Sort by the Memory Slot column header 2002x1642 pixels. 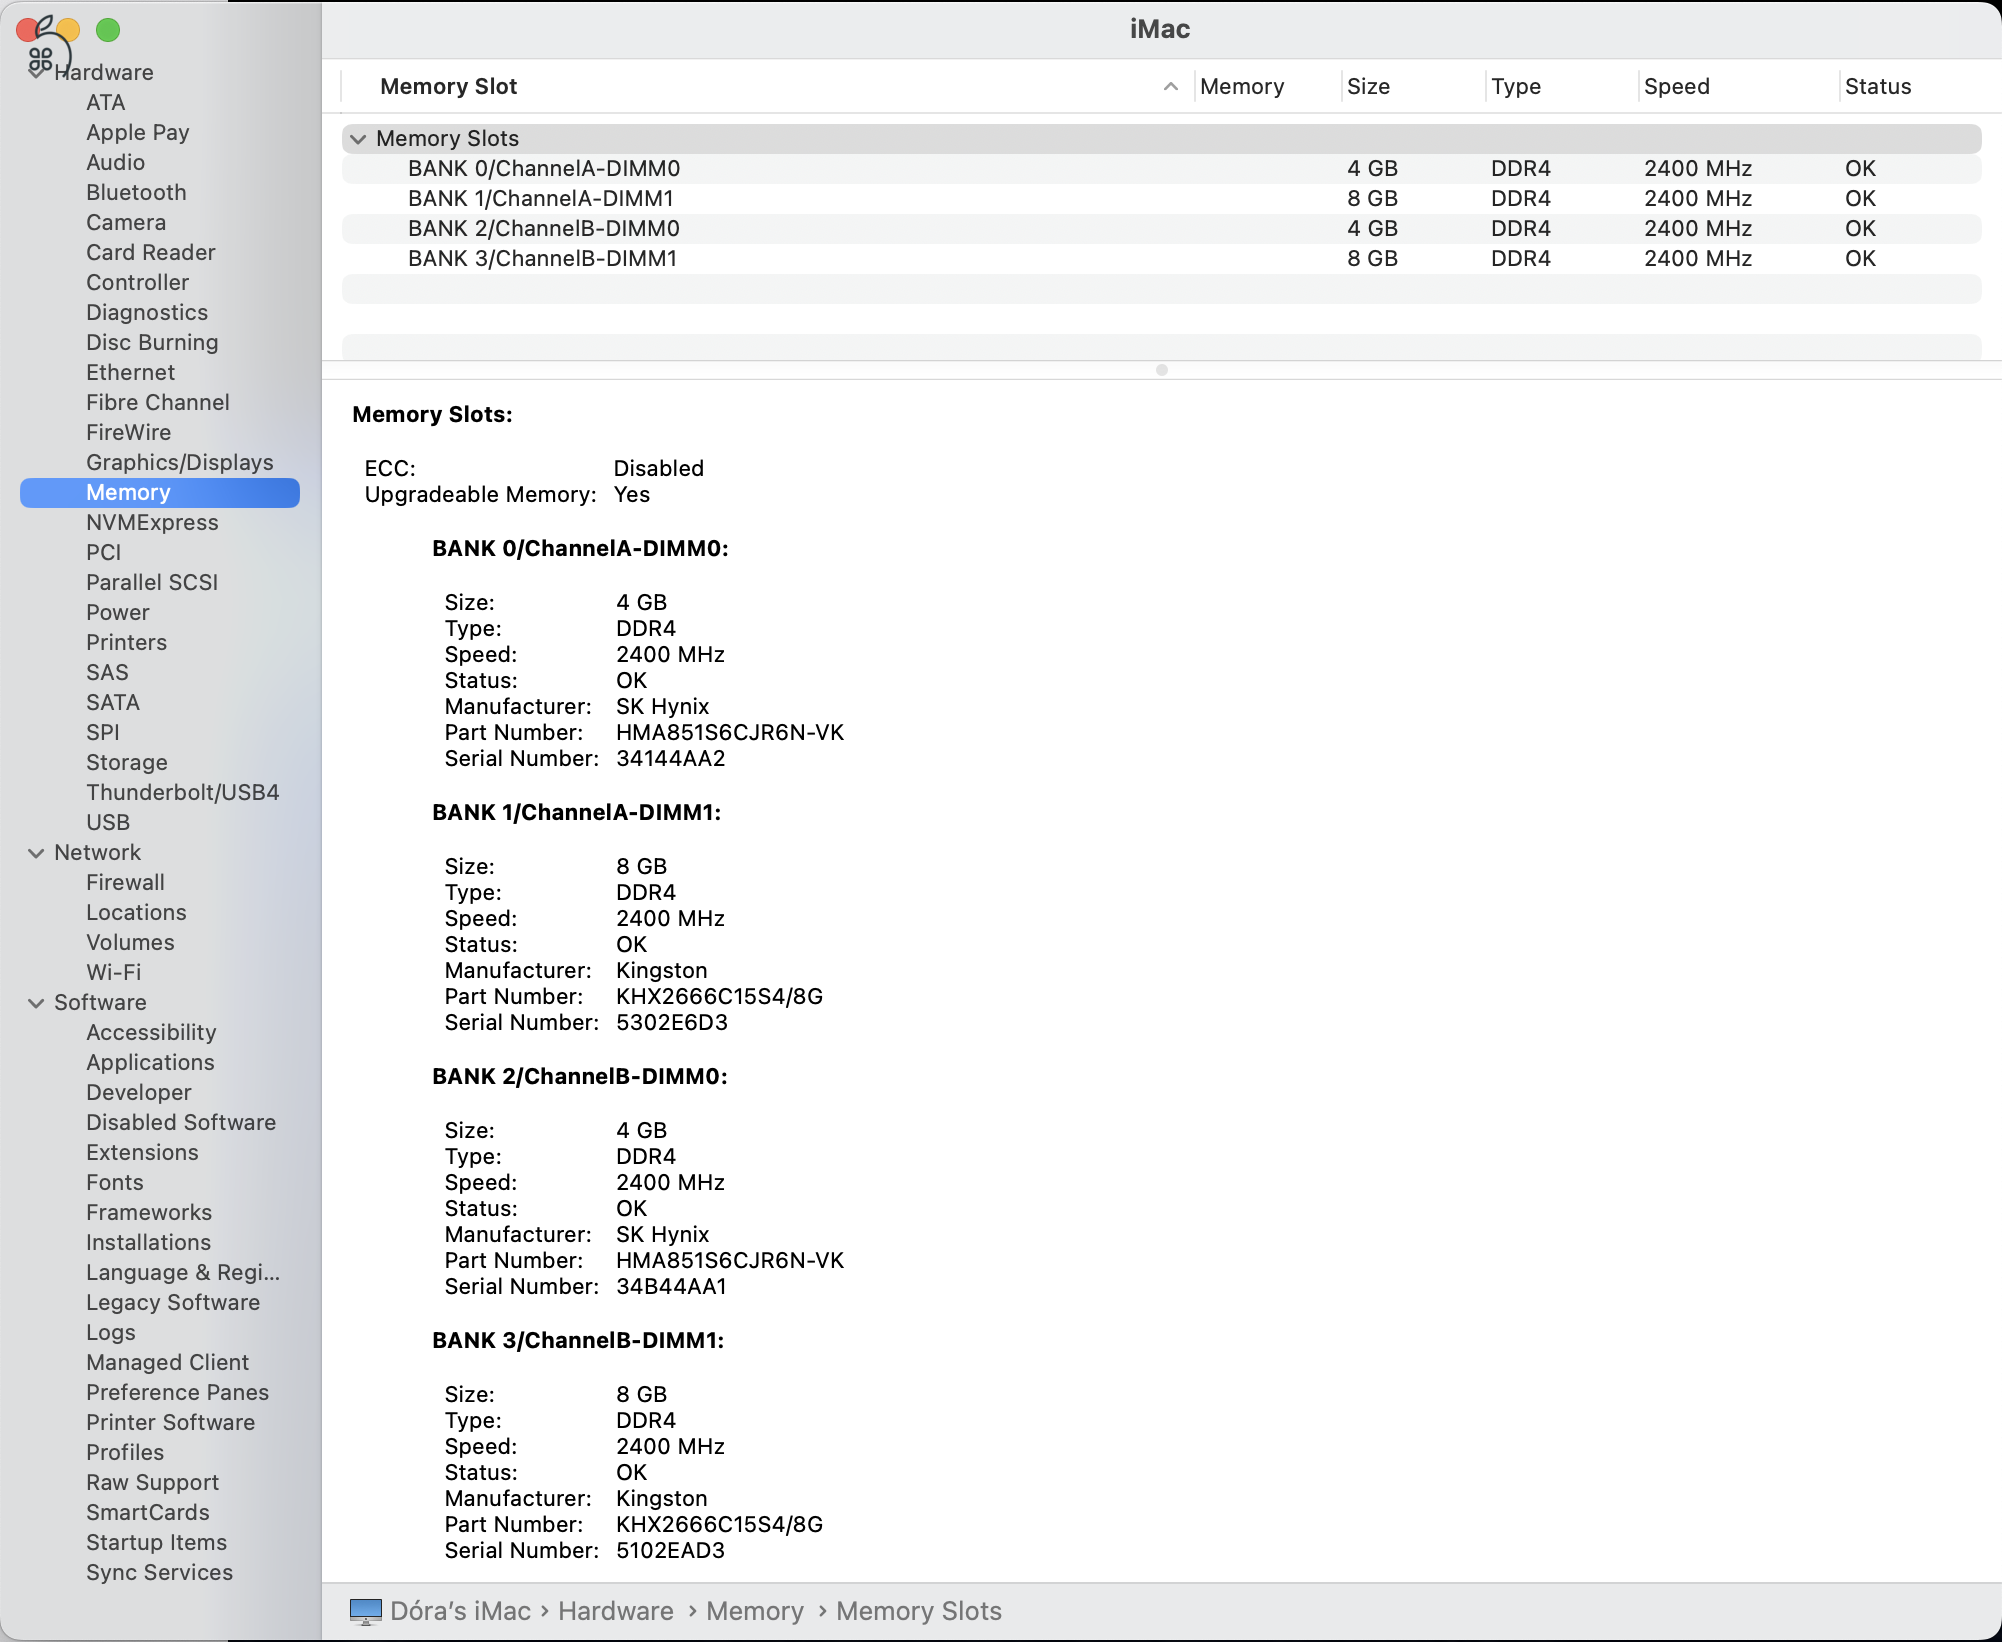click(448, 87)
